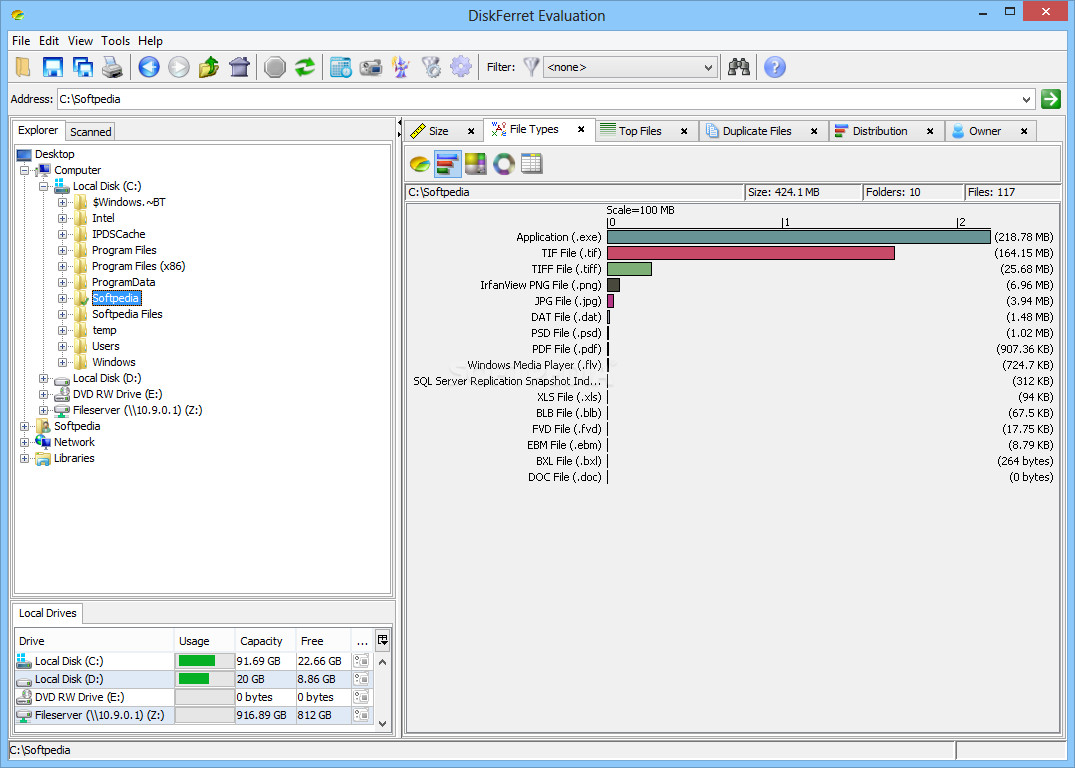Open settings via gear icon
This screenshot has width=1075, height=768.
tap(461, 67)
